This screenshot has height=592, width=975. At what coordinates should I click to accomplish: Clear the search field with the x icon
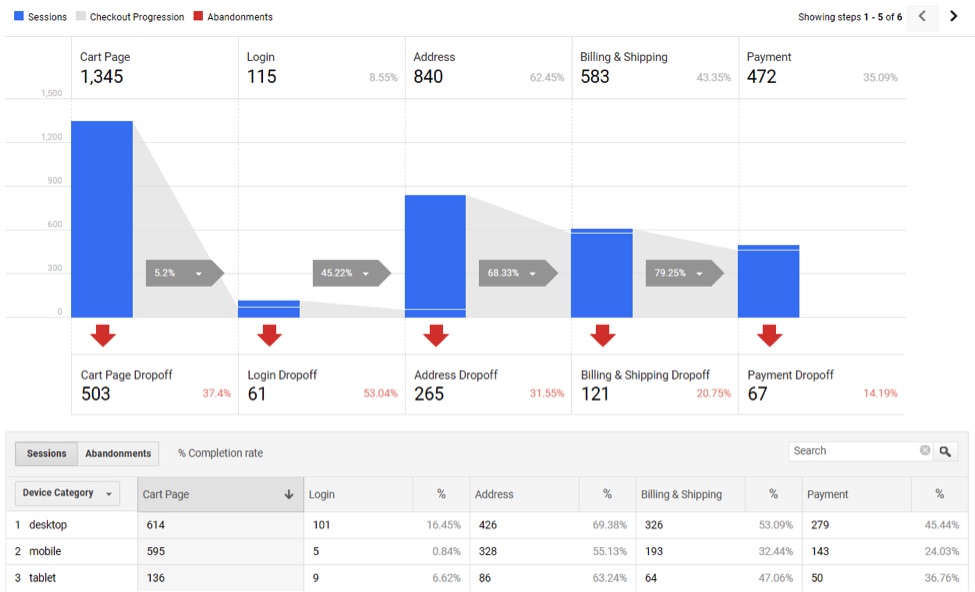coord(924,451)
